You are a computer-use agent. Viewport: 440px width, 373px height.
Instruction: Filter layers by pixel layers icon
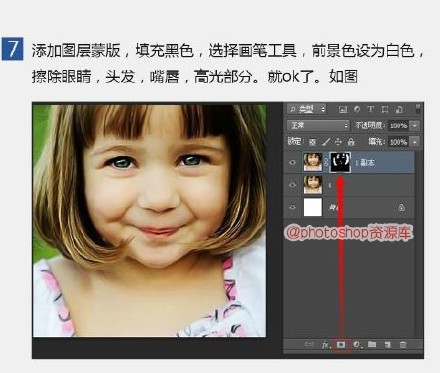tap(343, 109)
